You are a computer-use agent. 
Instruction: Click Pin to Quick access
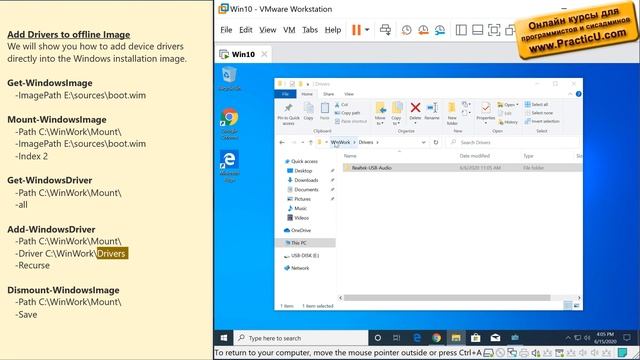(x=288, y=113)
